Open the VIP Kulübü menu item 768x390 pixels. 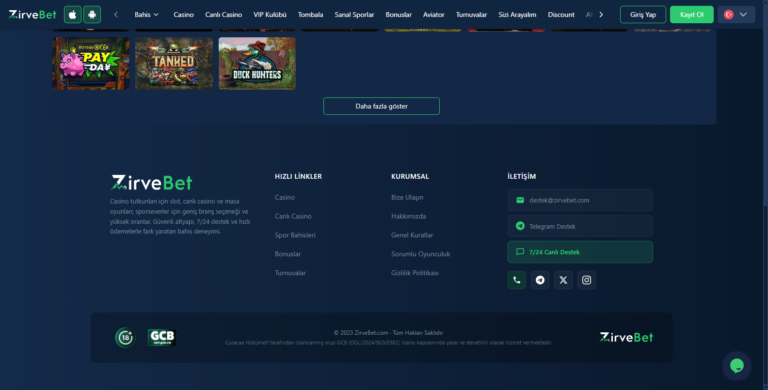(x=270, y=15)
